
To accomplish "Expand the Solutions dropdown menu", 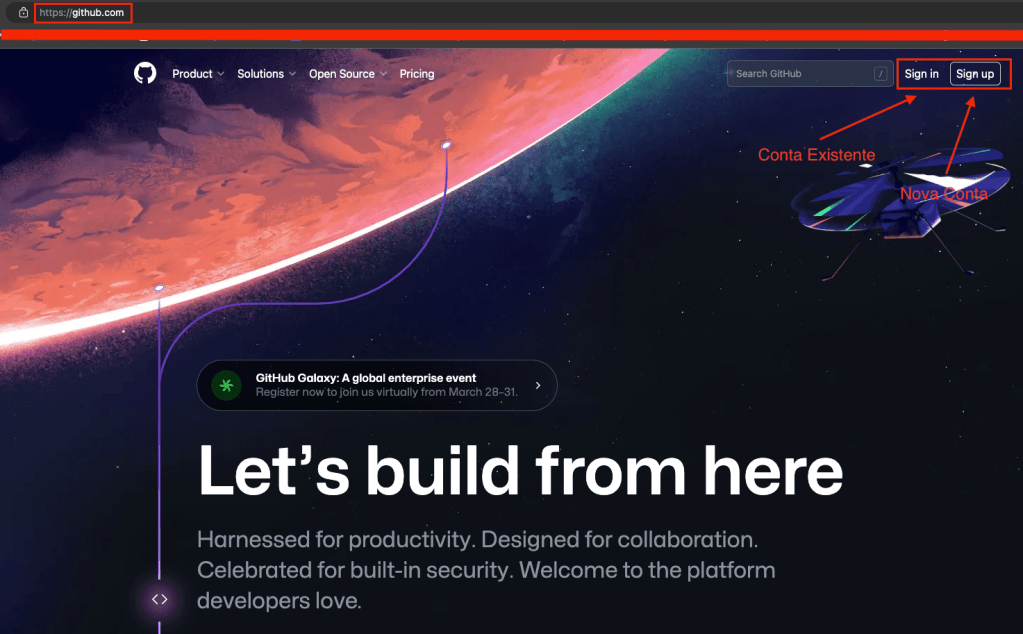I will point(266,74).
